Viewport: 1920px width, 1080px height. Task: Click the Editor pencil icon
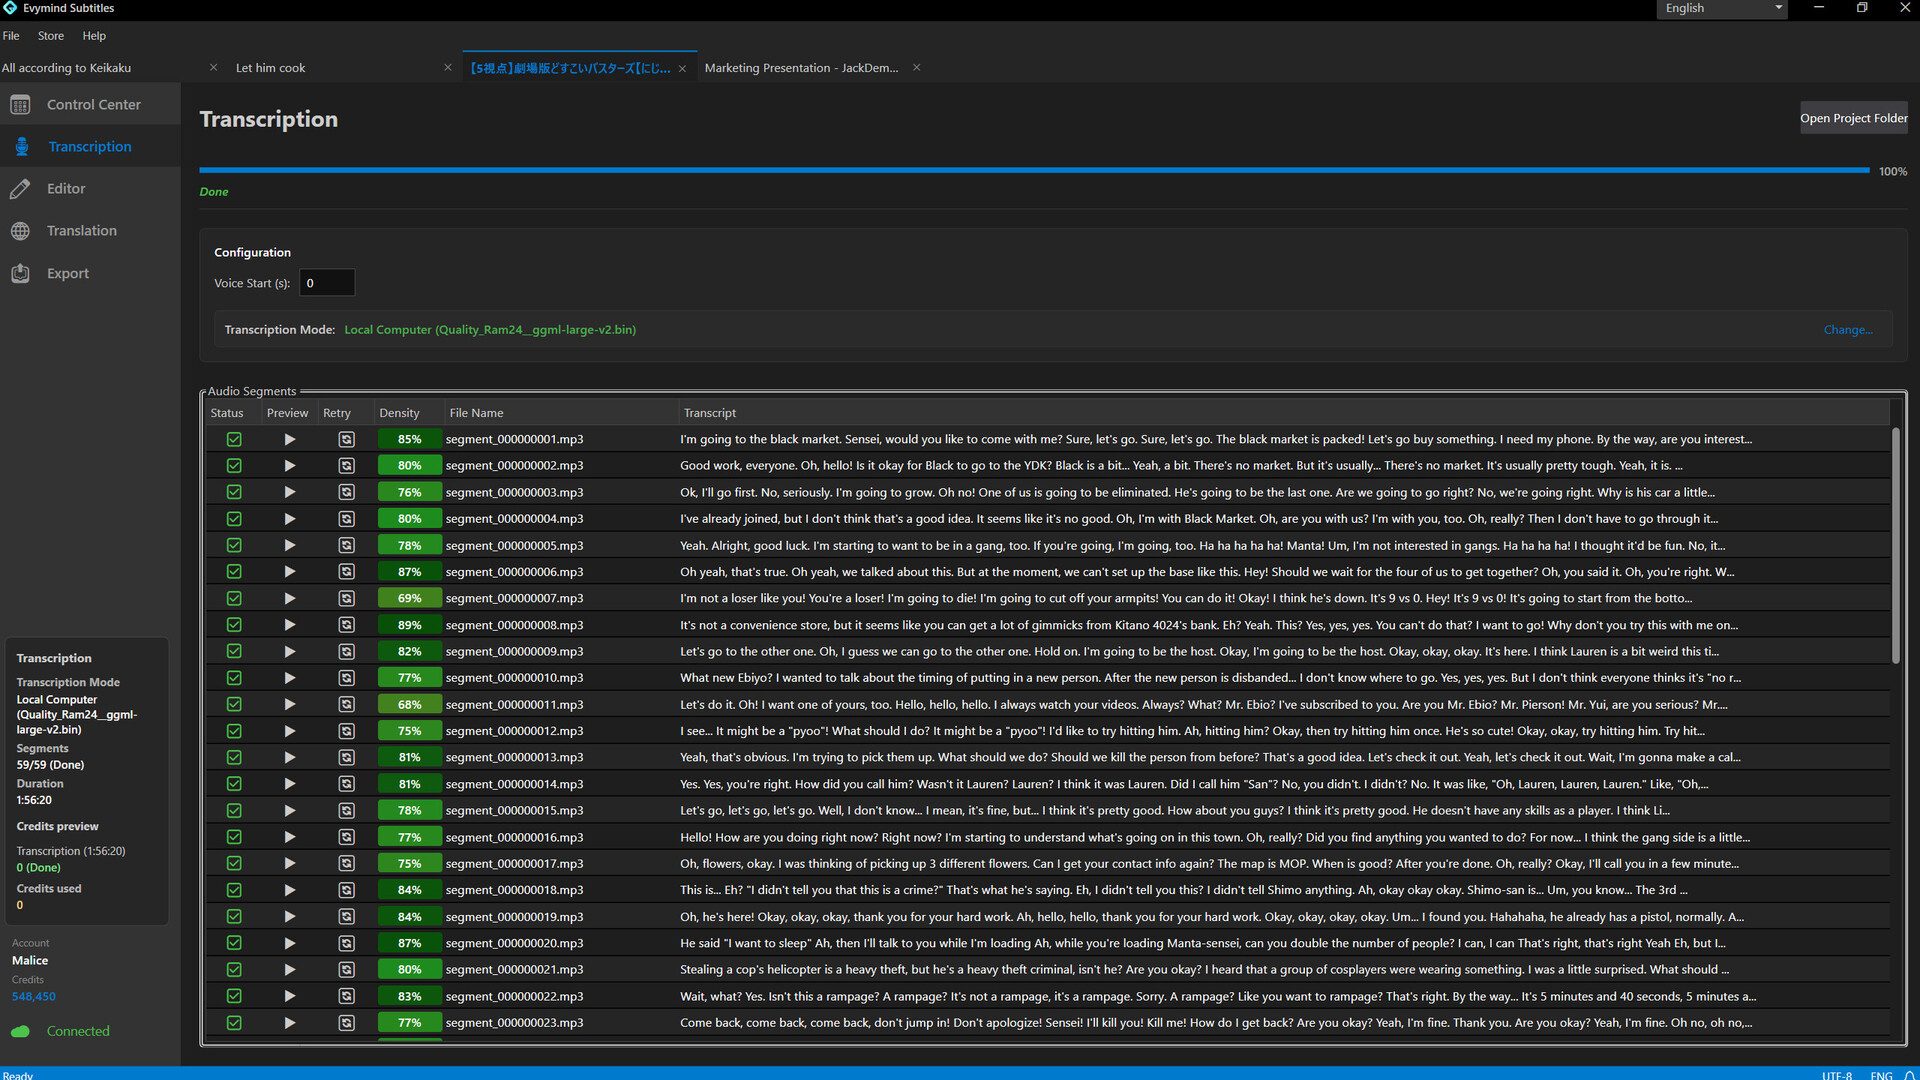pyautogui.click(x=20, y=189)
